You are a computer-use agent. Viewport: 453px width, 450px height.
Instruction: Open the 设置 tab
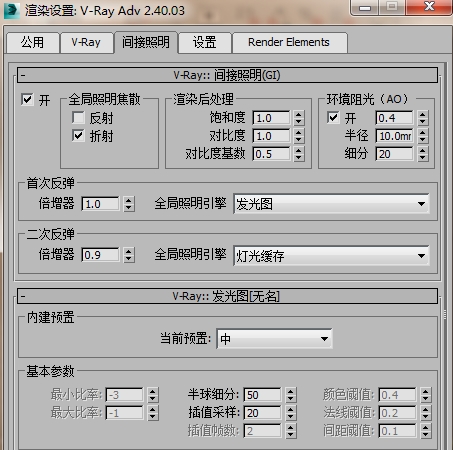pos(205,43)
